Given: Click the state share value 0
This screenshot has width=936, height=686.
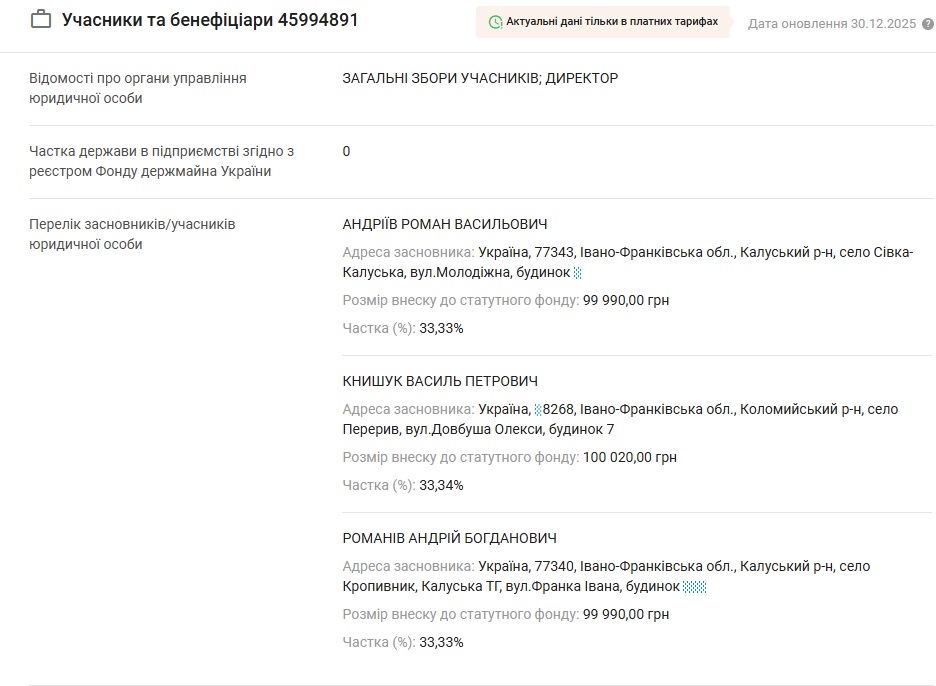Looking at the screenshot, I should point(347,151).
